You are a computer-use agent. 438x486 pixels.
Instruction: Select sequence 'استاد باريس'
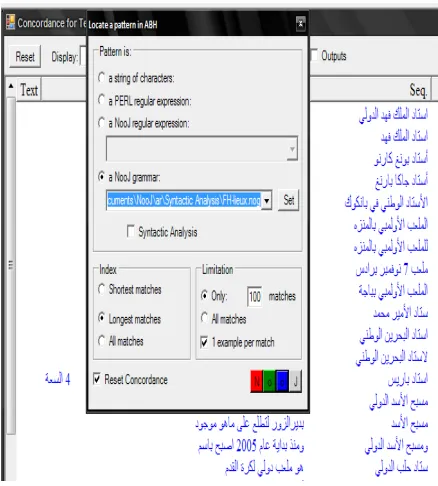408,379
